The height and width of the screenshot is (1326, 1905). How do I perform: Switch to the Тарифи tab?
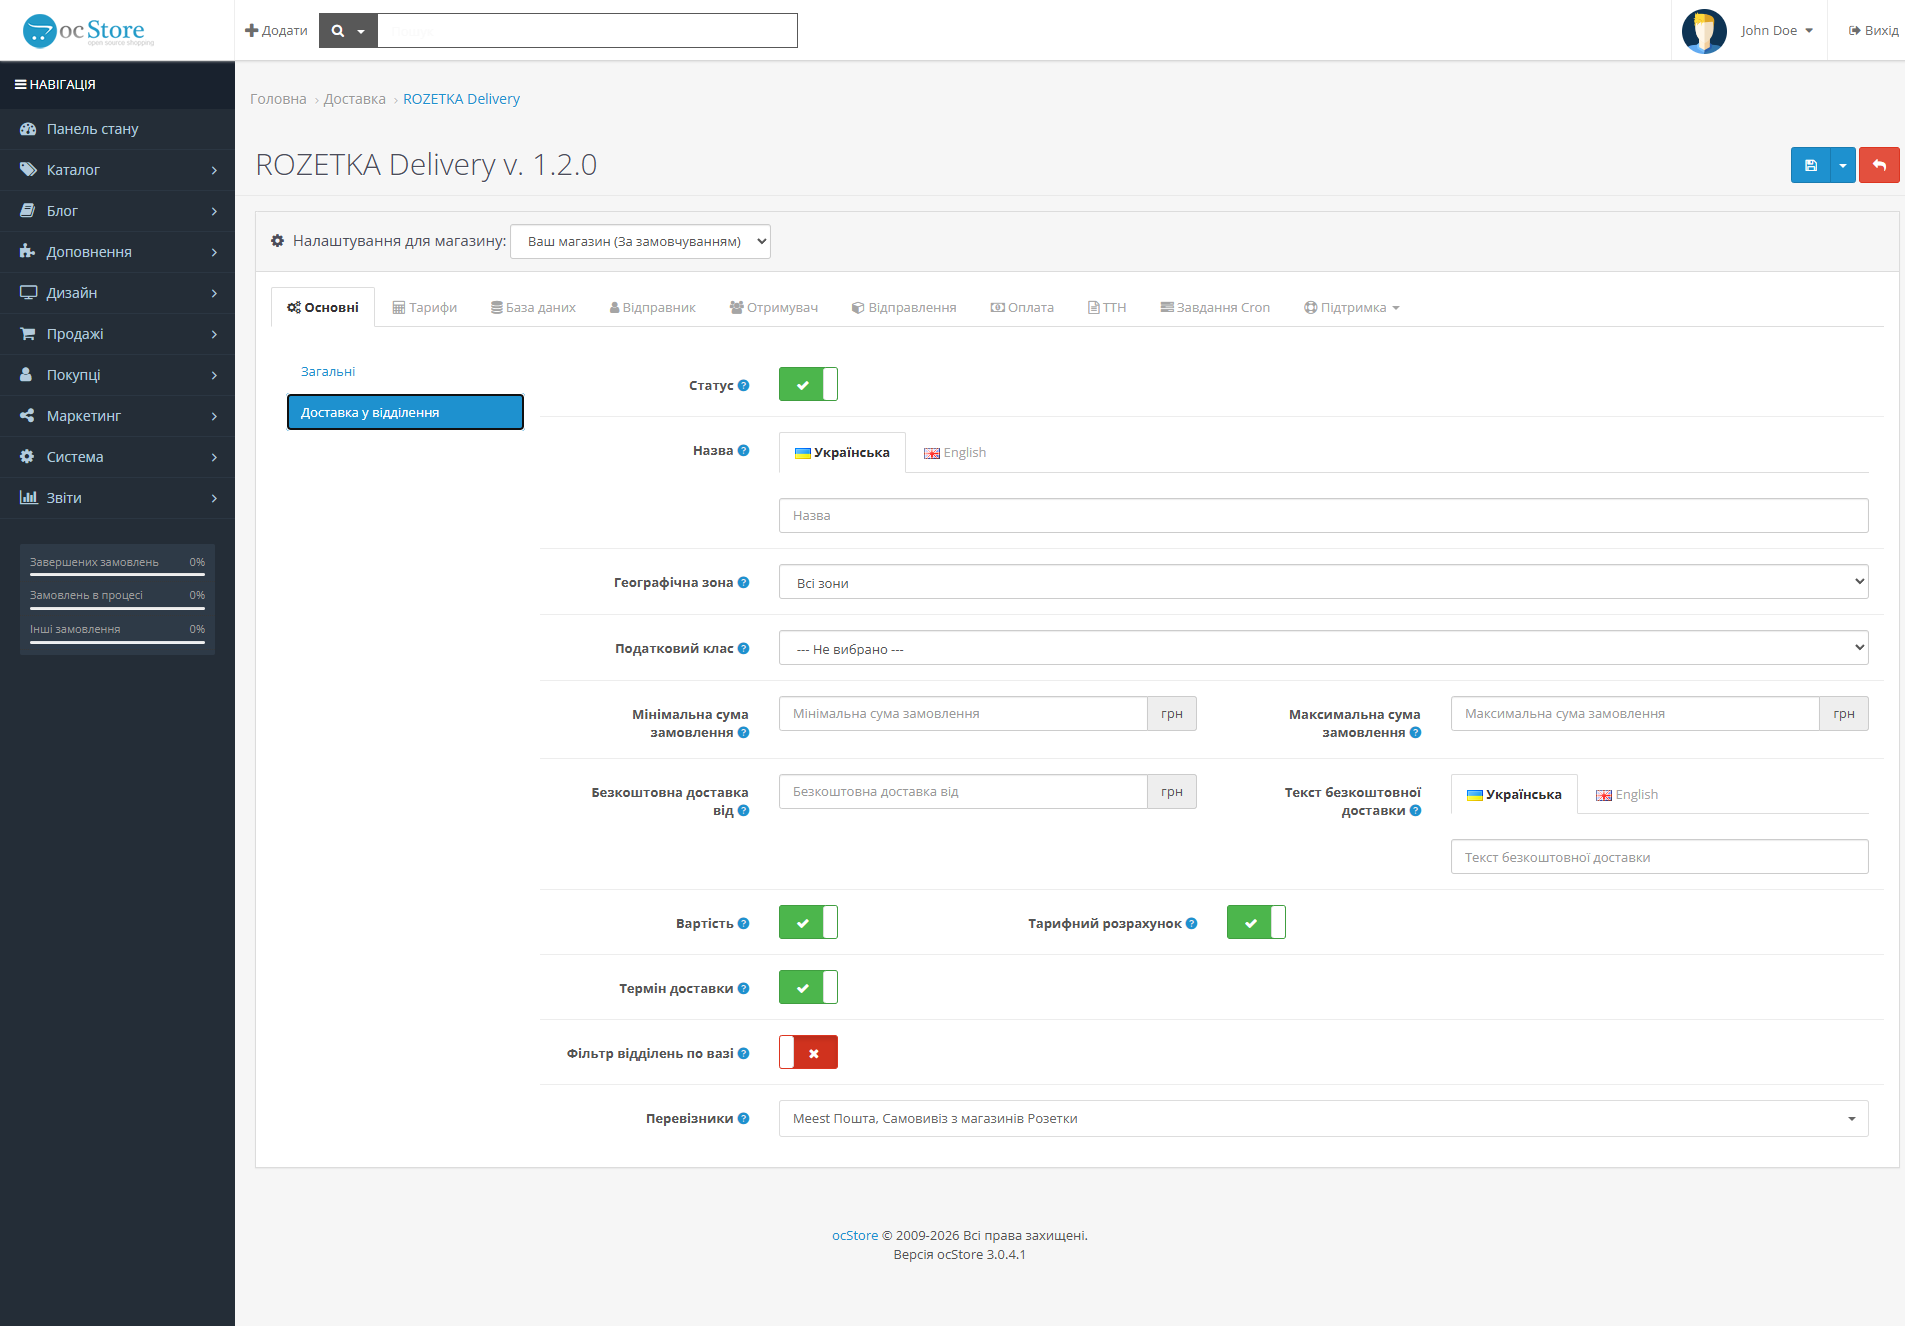(424, 307)
